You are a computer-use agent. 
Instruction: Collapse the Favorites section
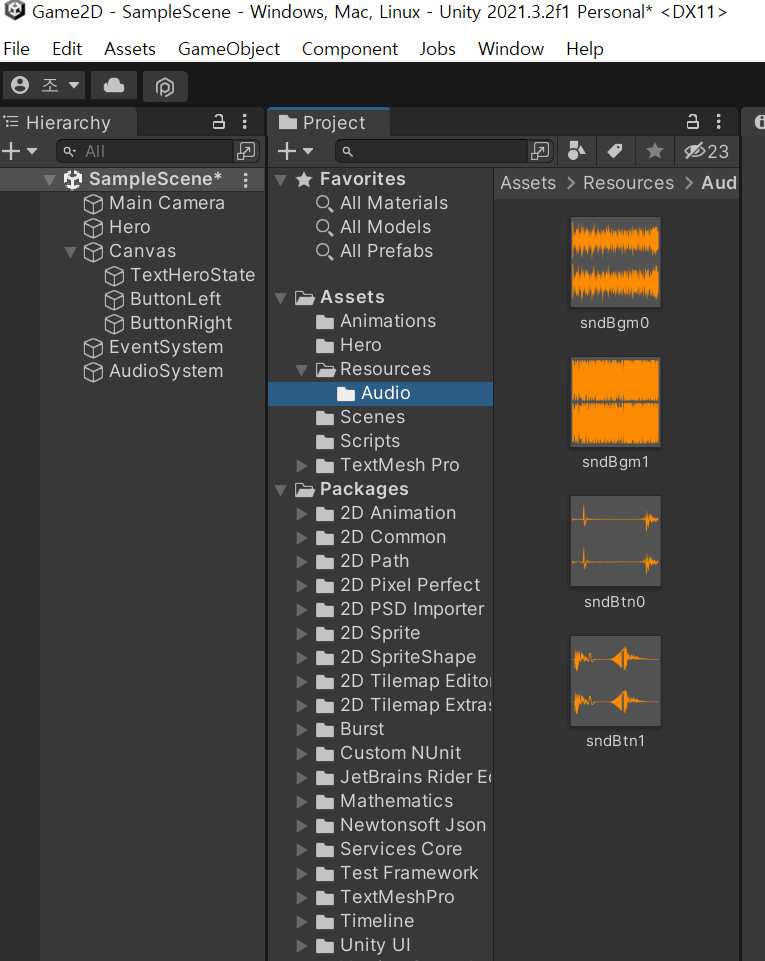[281, 180]
